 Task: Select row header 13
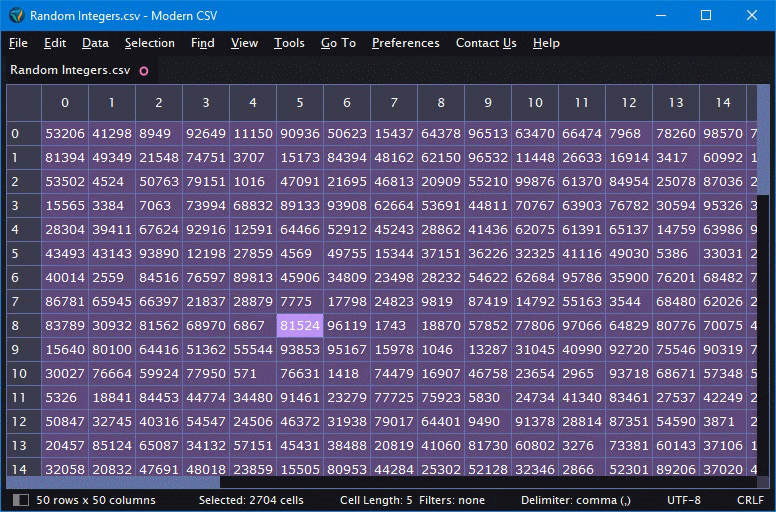tap(24, 446)
